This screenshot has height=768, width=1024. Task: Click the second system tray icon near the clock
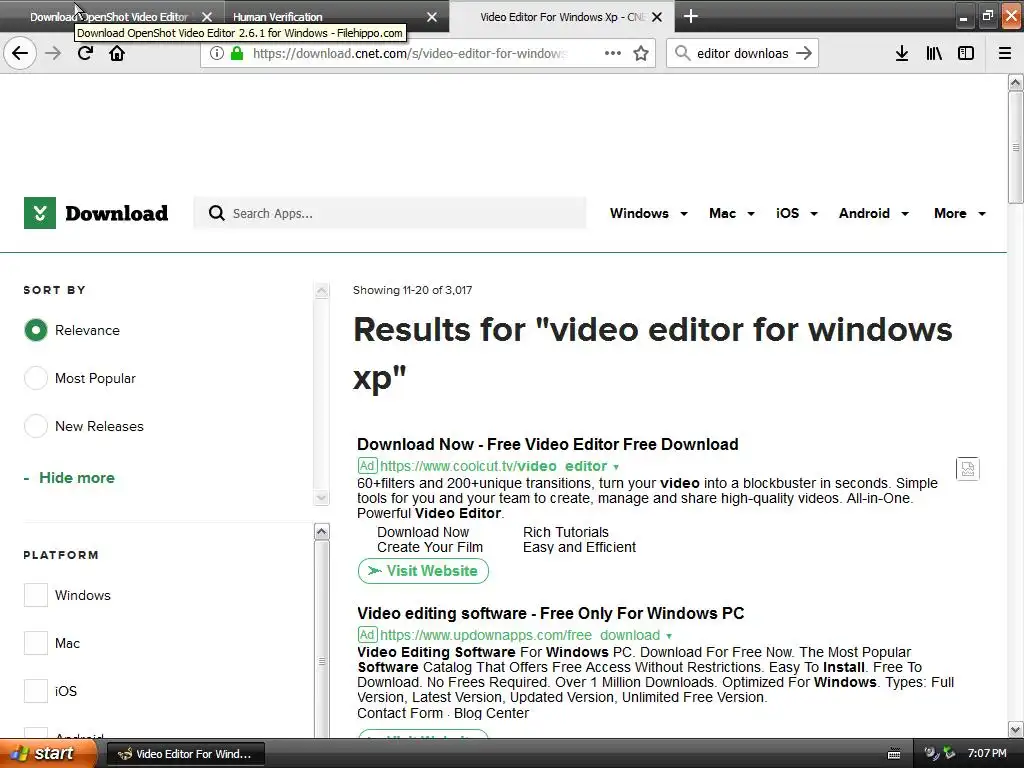click(x=949, y=754)
